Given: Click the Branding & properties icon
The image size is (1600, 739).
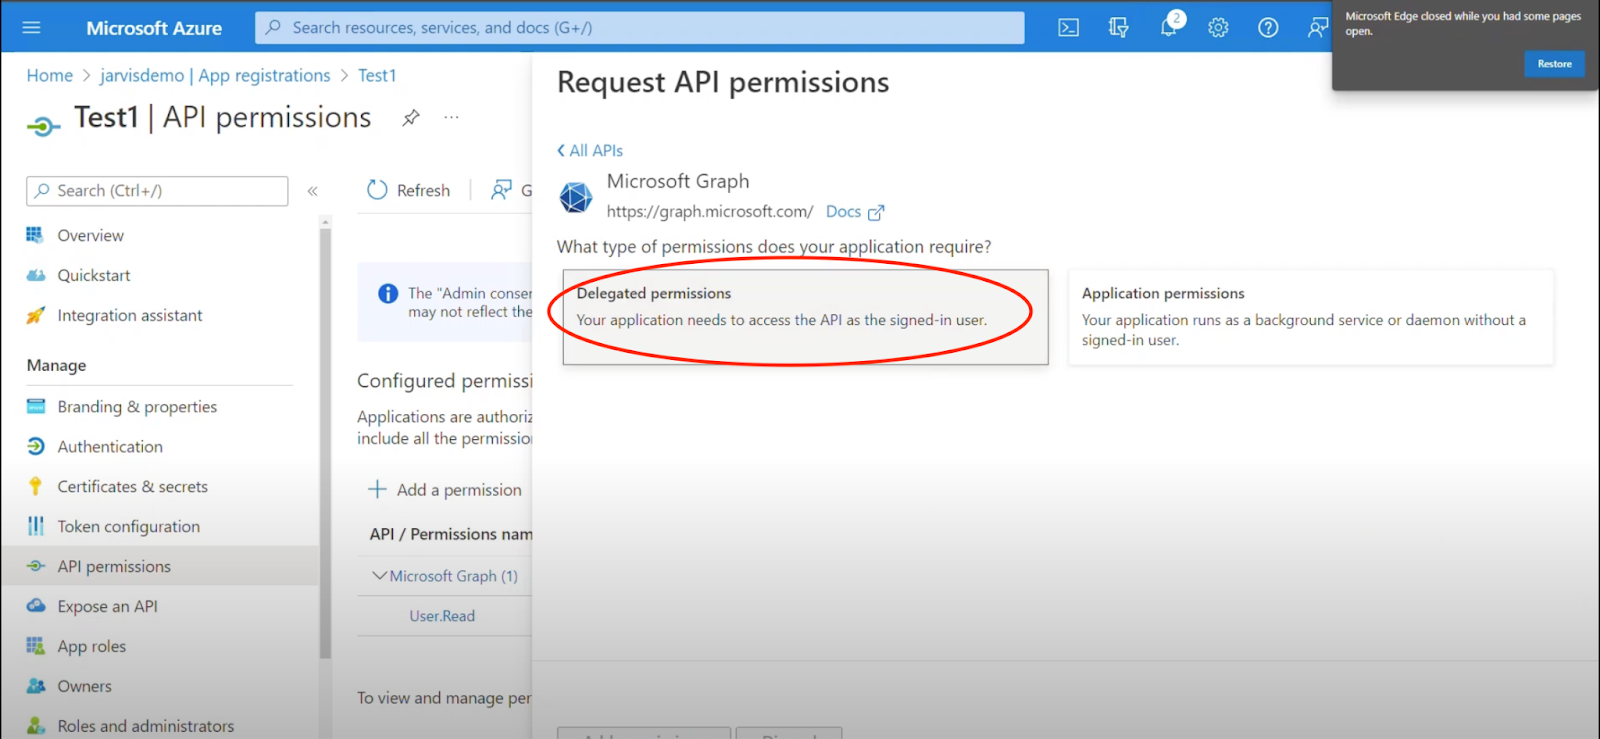Looking at the screenshot, I should pos(35,406).
